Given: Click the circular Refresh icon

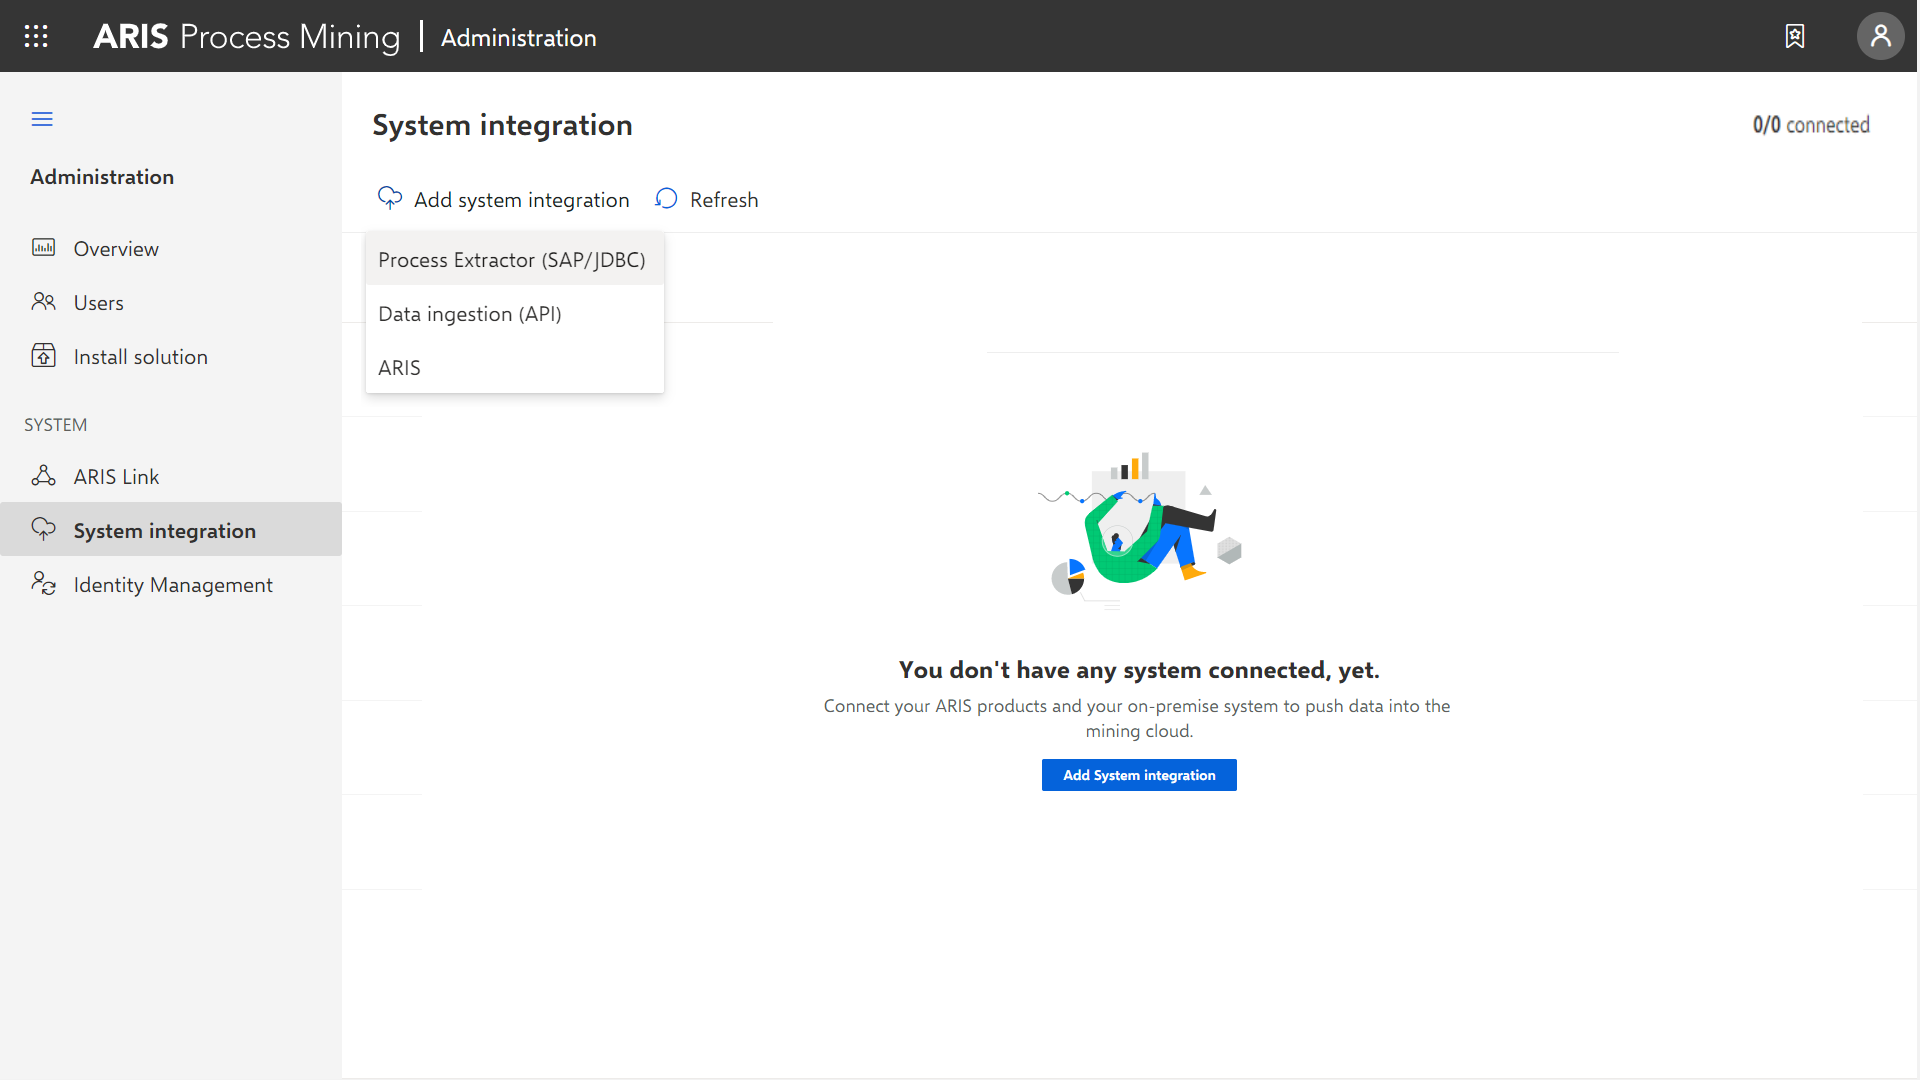Looking at the screenshot, I should click(666, 198).
